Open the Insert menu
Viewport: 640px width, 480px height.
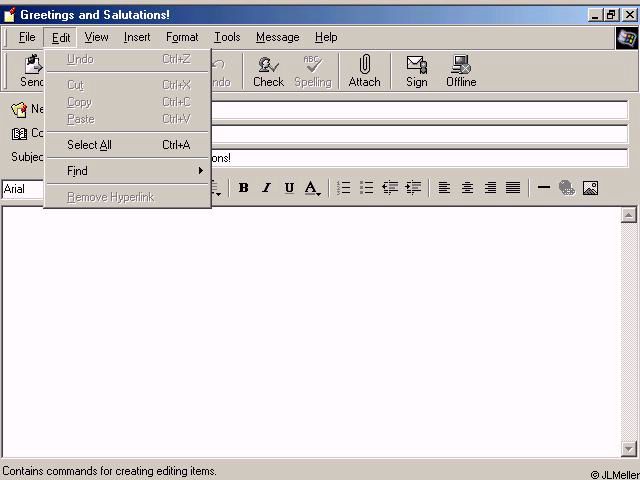[x=137, y=37]
